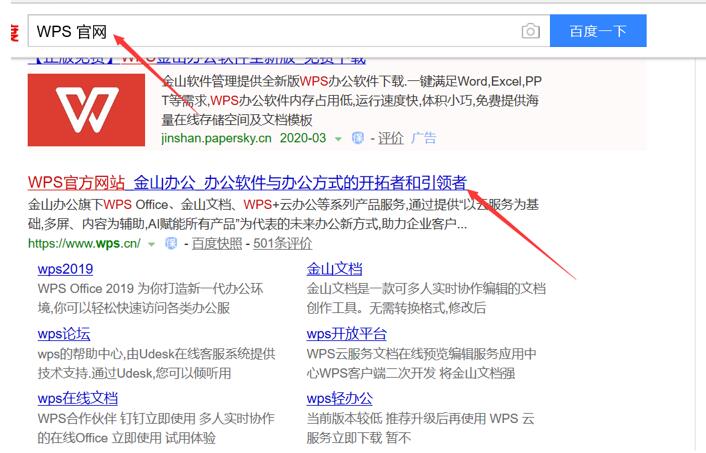This screenshot has height=453, width=706.
Task: Click the description text starting 金山办公旗下WPS Office
Action: click(x=283, y=214)
